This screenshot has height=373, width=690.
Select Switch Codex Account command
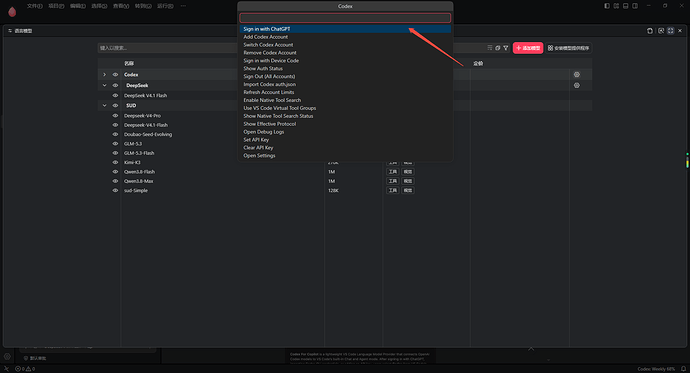click(x=345, y=45)
